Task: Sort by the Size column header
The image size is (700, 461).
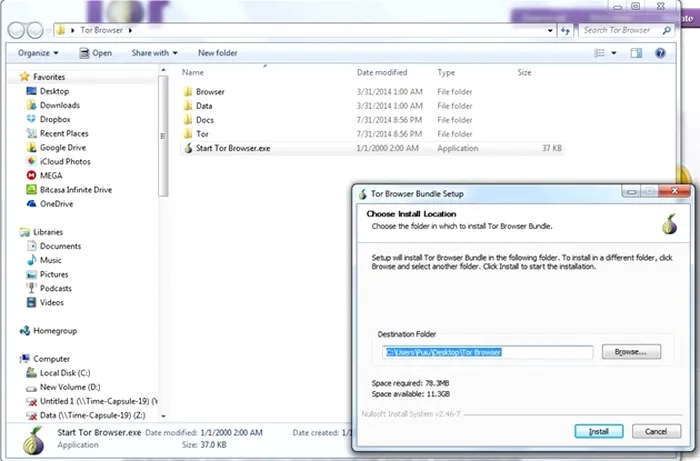Action: point(524,72)
